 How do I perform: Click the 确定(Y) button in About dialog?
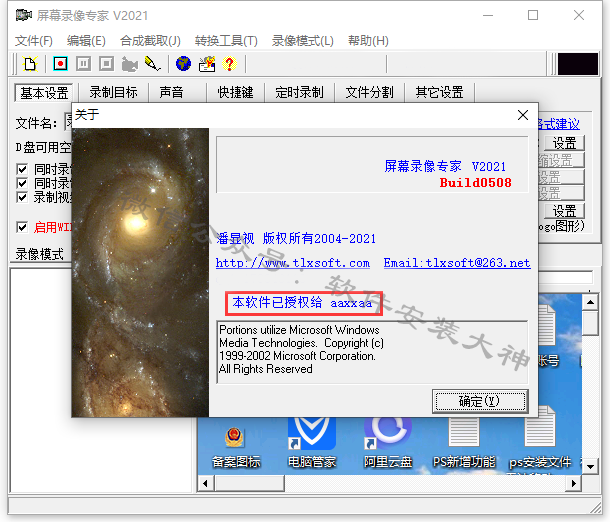[480, 401]
